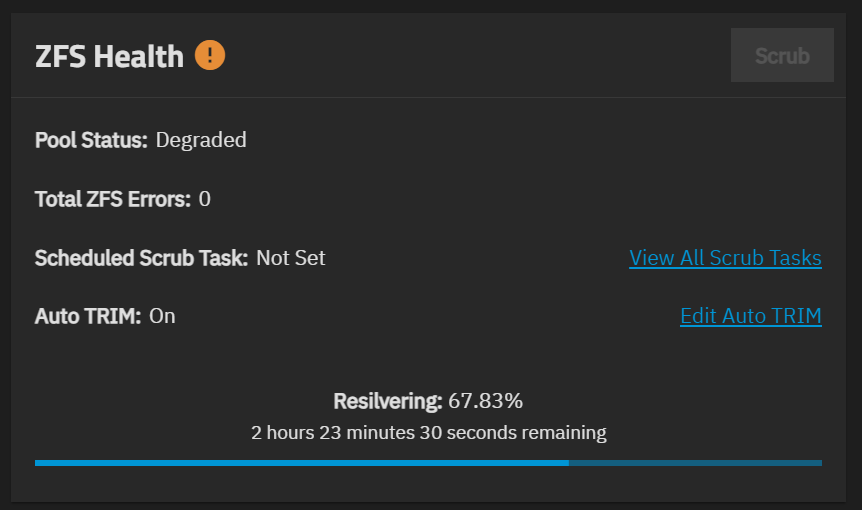Screen dimensions: 862x510
Task: Click the zero errors count value
Action: [205, 199]
